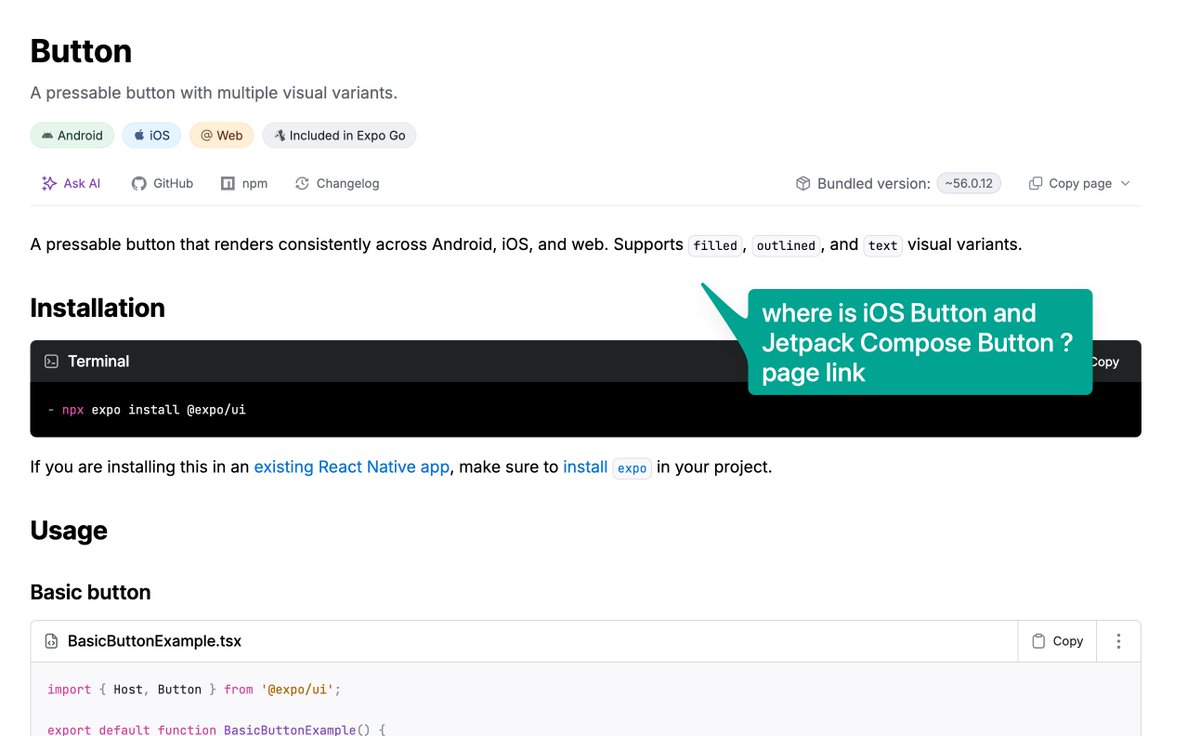This screenshot has height=736, width=1200.
Task: Click the Terminal icon in code block header
Action: pyautogui.click(x=52, y=362)
